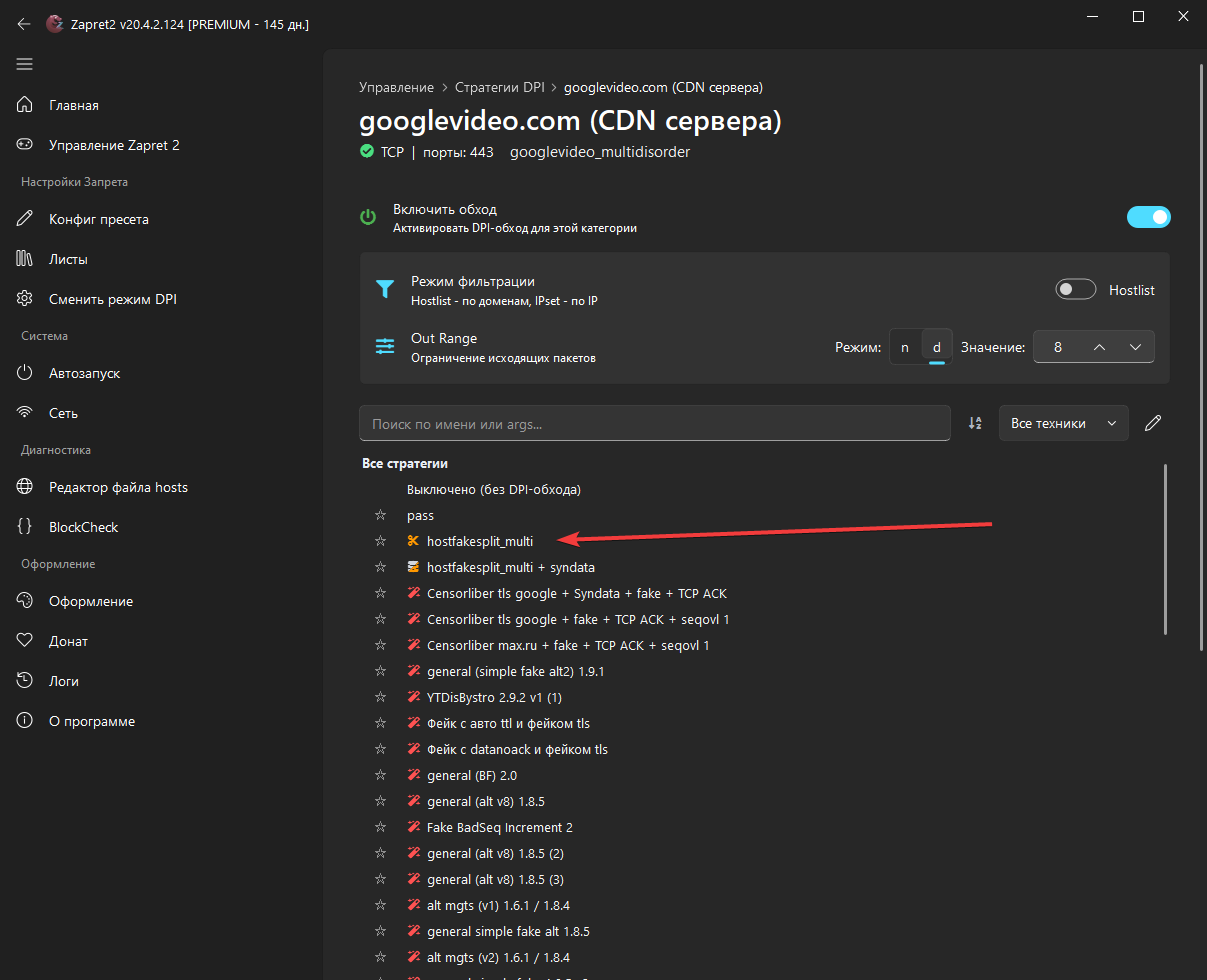Choose general (simple fake alt2) 1.9.1
1207x980 pixels.
516,671
